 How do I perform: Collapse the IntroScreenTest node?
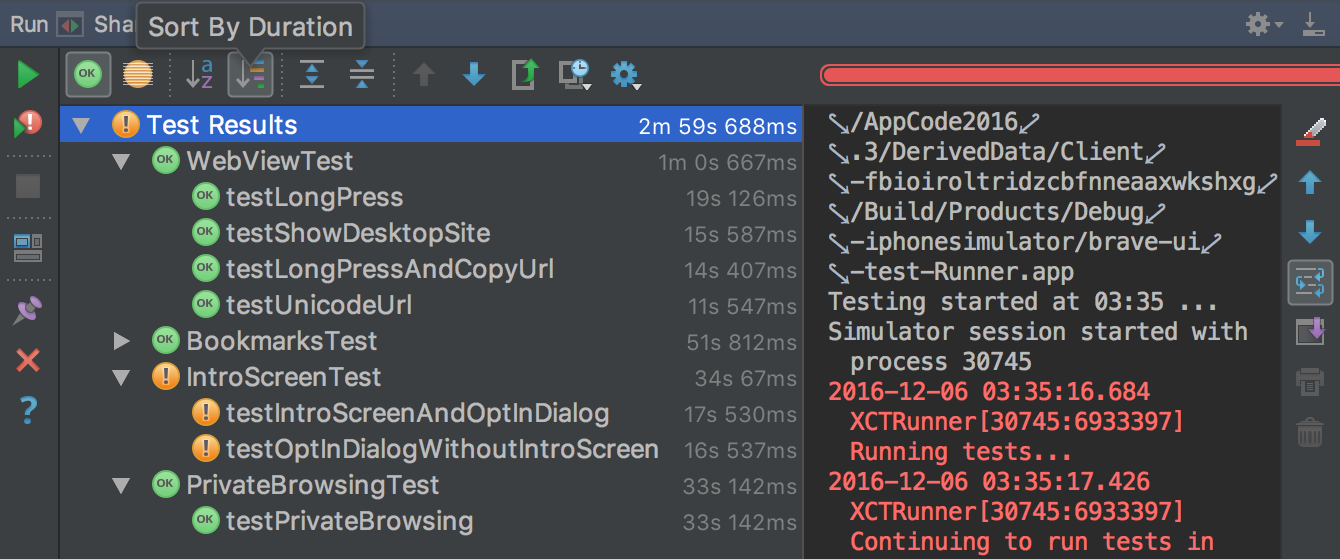[122, 377]
